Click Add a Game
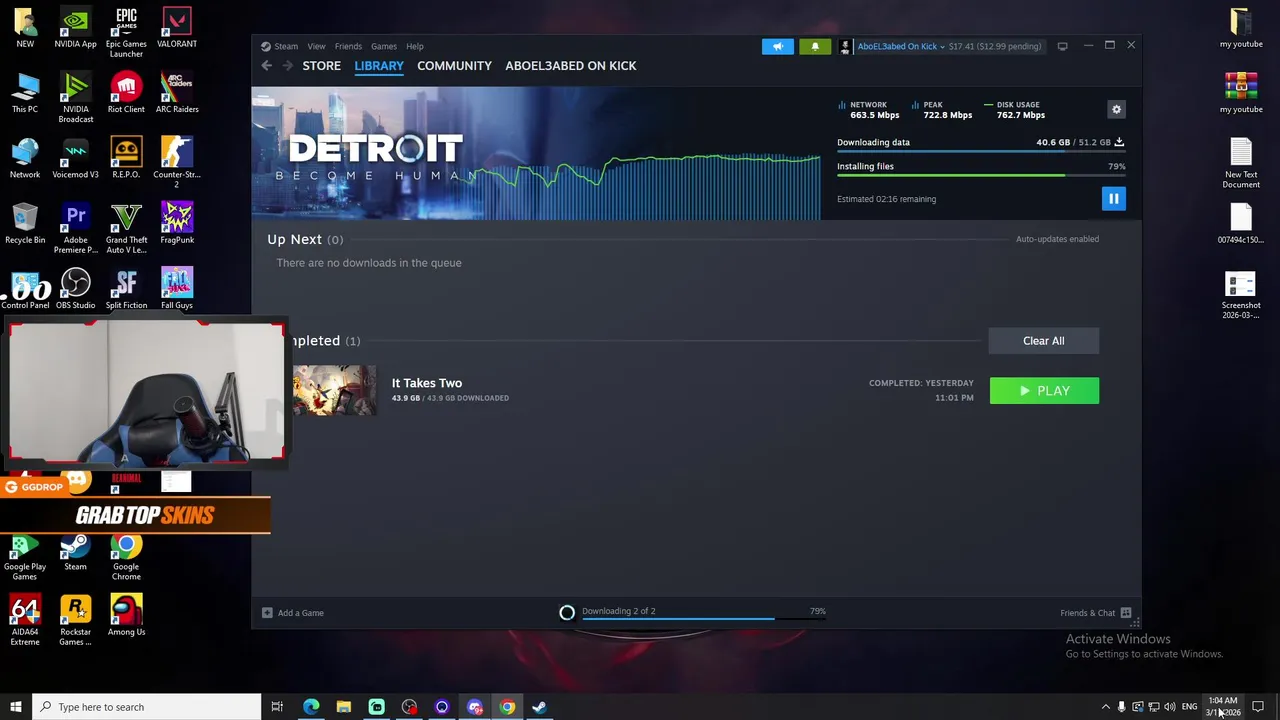Screen dimensions: 1280x720 pos(293,613)
